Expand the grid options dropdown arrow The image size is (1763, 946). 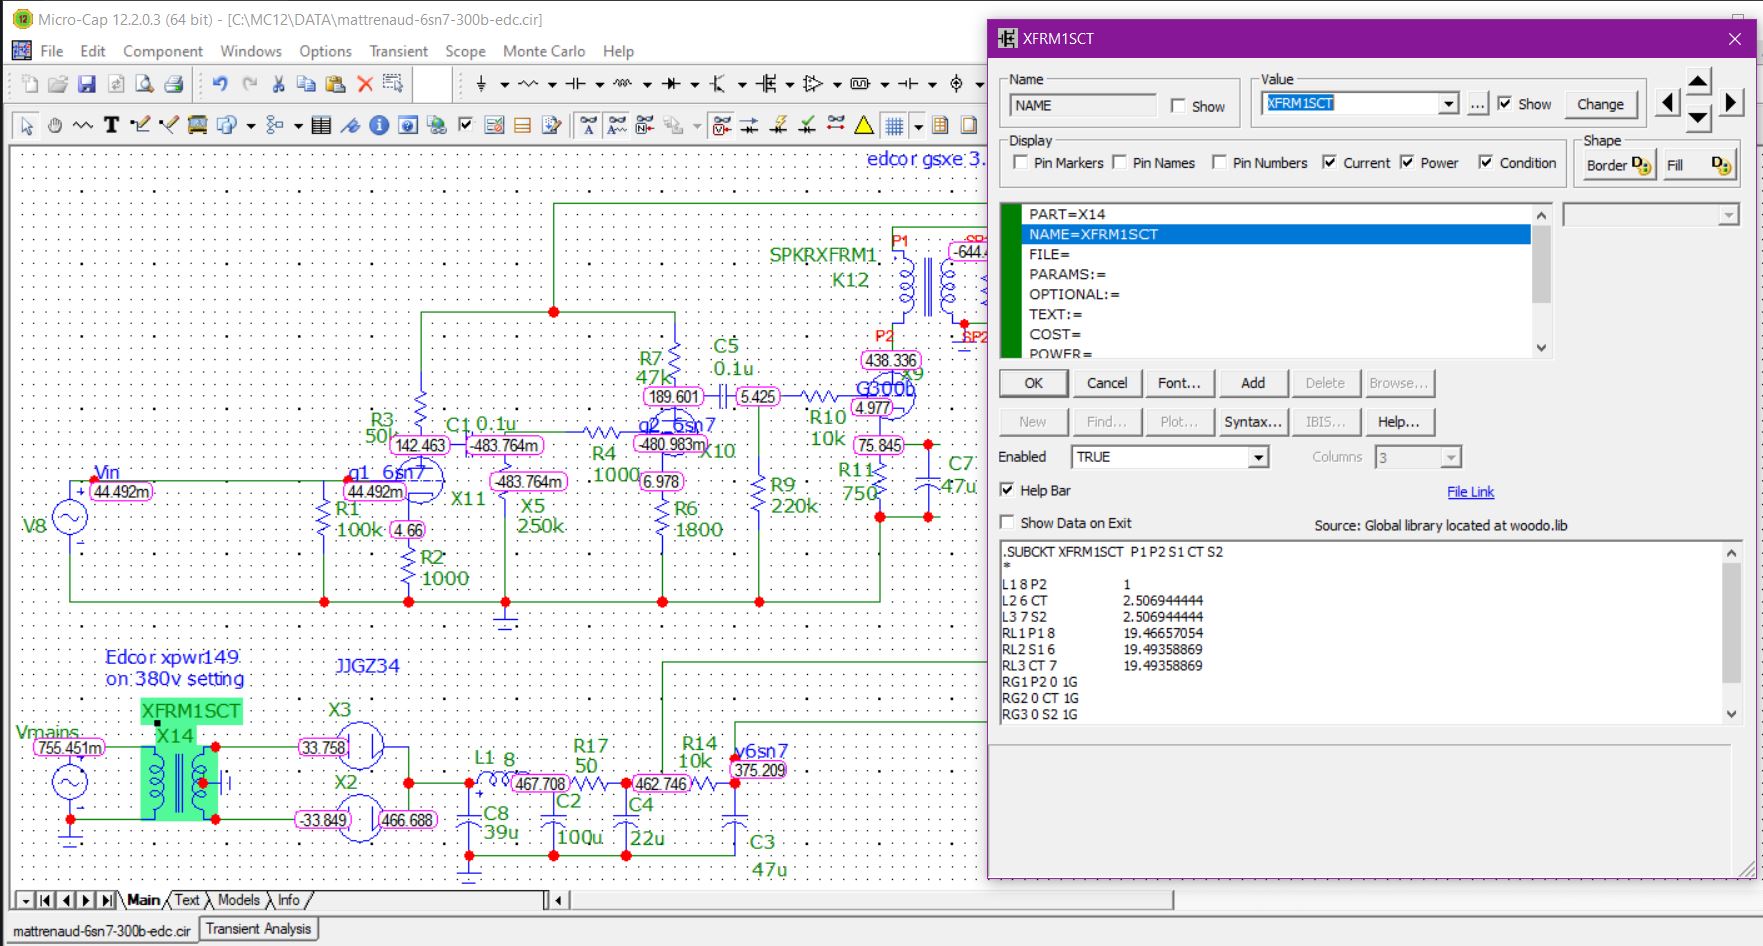[917, 125]
